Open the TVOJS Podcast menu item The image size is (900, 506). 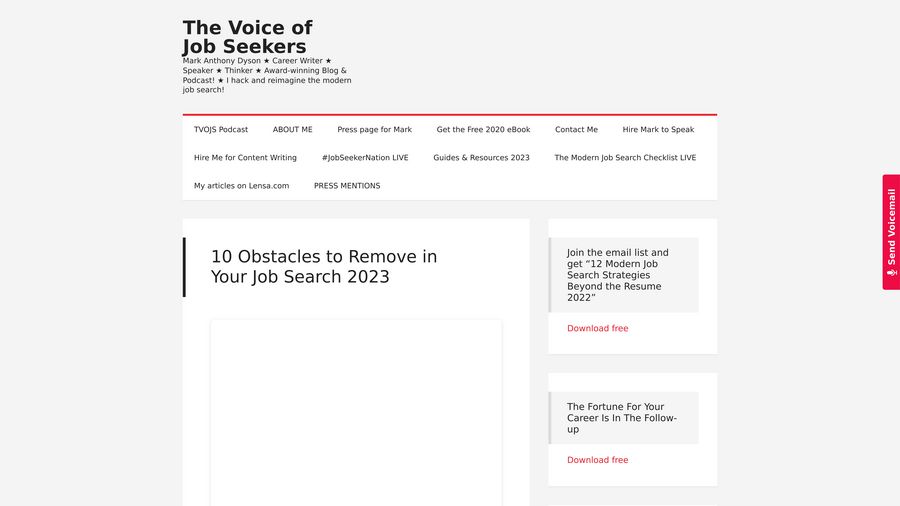coord(221,130)
